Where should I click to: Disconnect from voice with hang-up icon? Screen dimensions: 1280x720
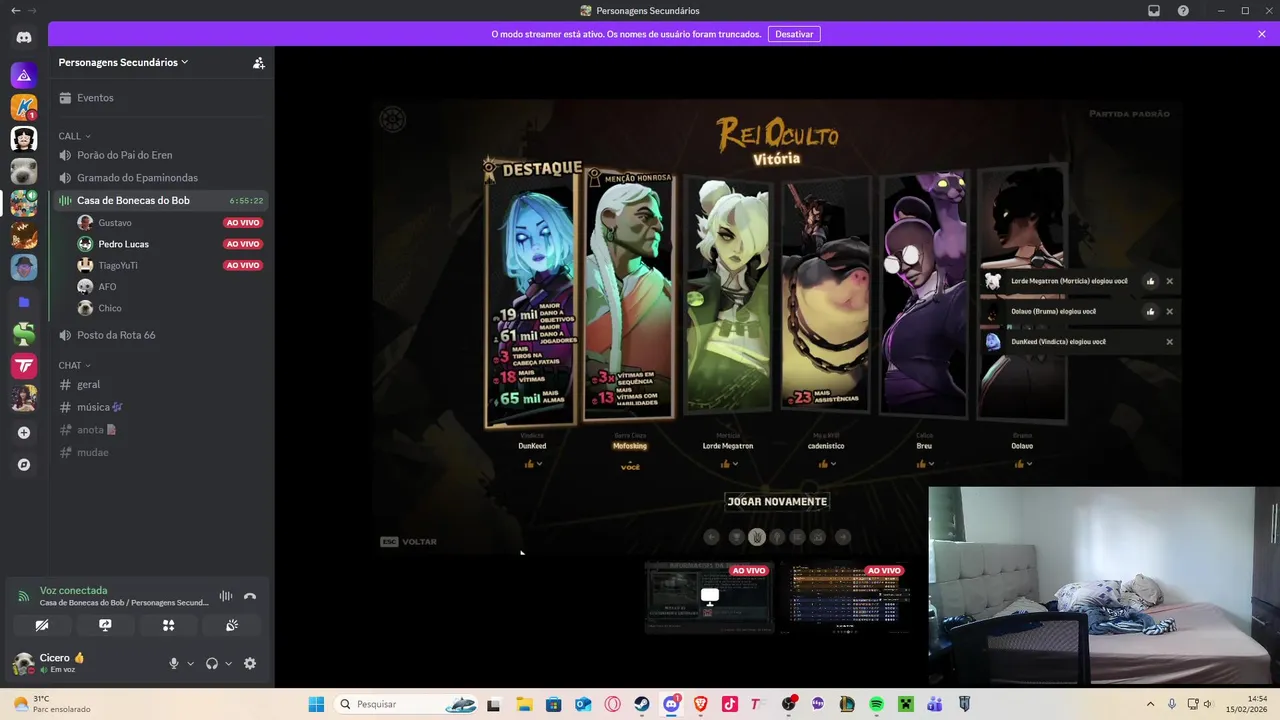pos(250,596)
